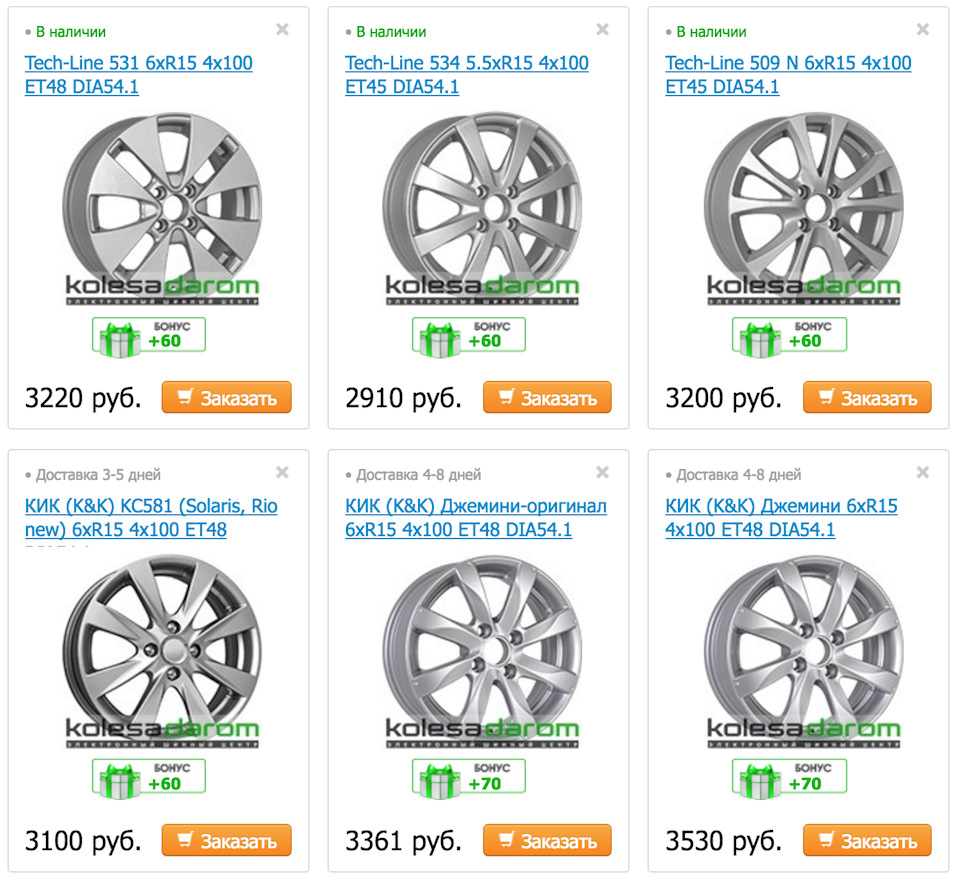960x883 pixels.
Task: Open the КиК Джемини-оригинал 6xR15 link
Action: [x=475, y=518]
